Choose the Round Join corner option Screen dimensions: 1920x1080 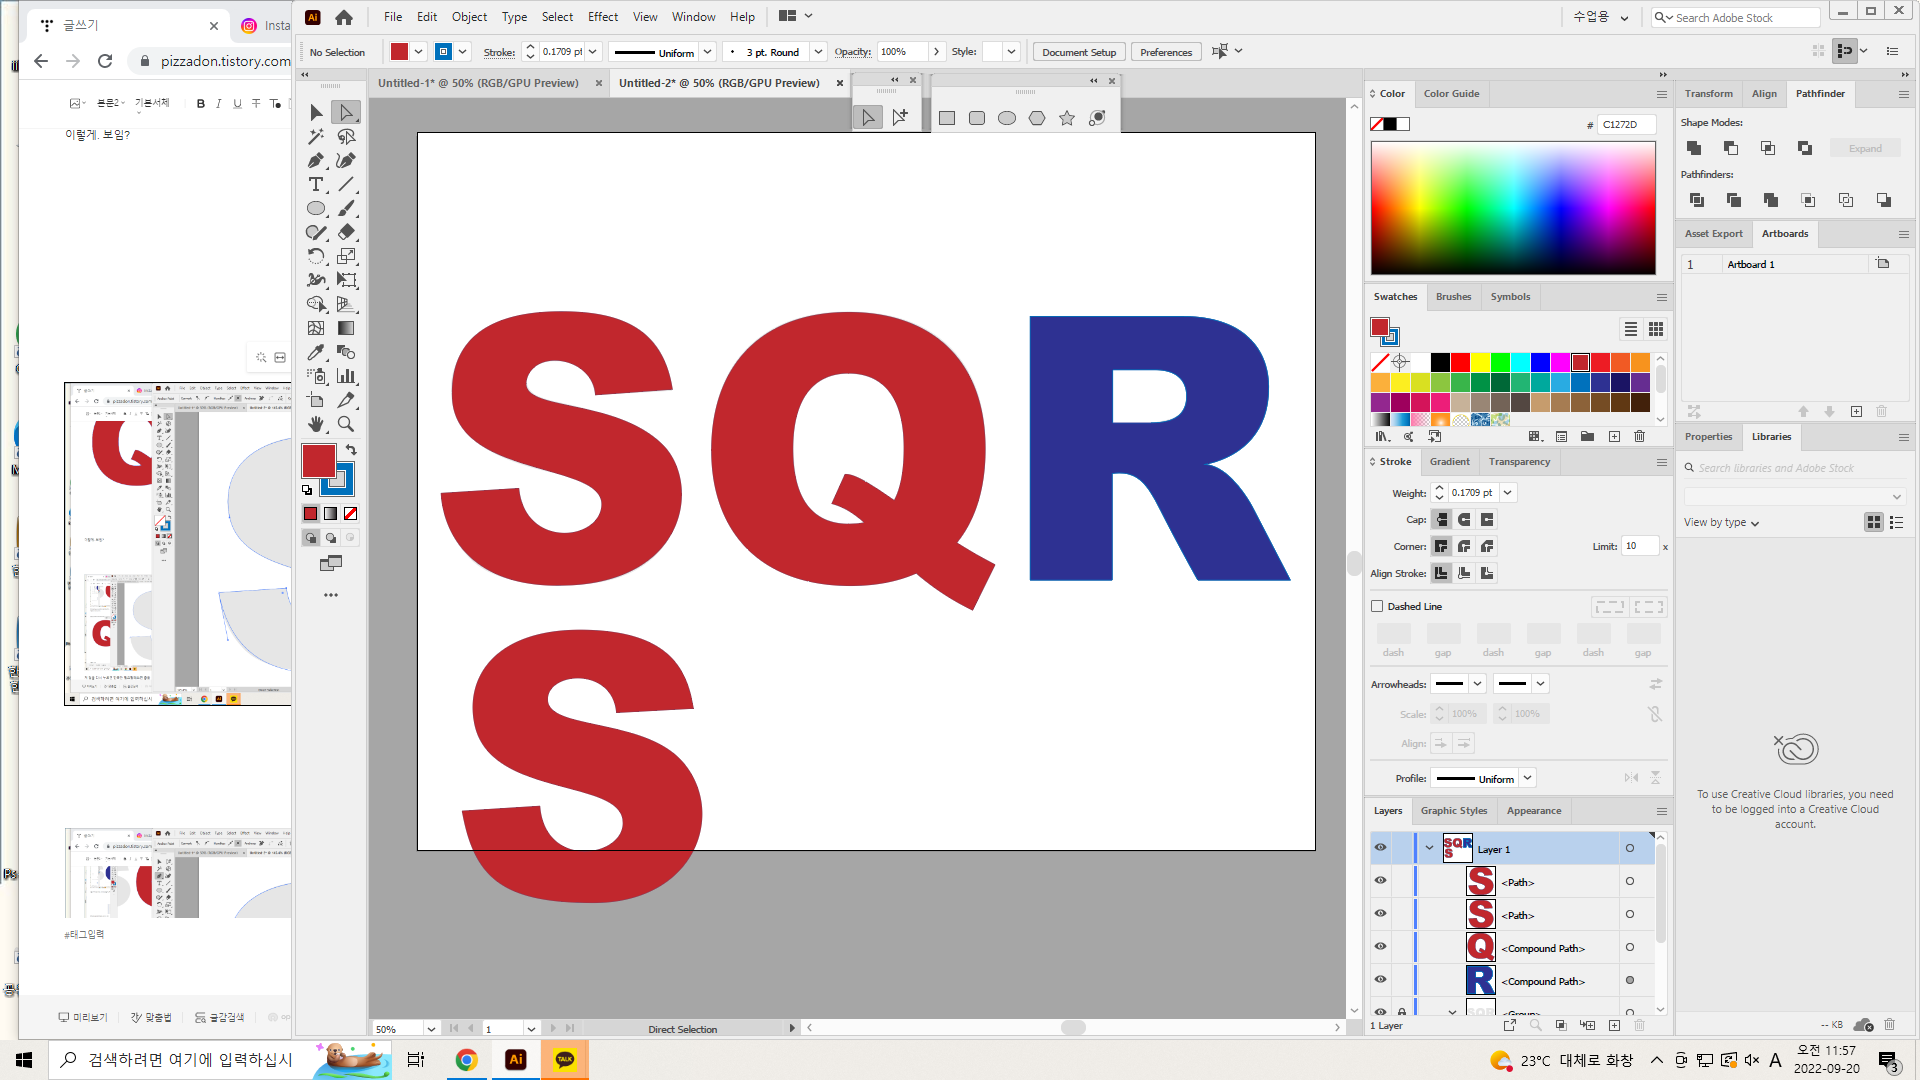pos(1464,547)
